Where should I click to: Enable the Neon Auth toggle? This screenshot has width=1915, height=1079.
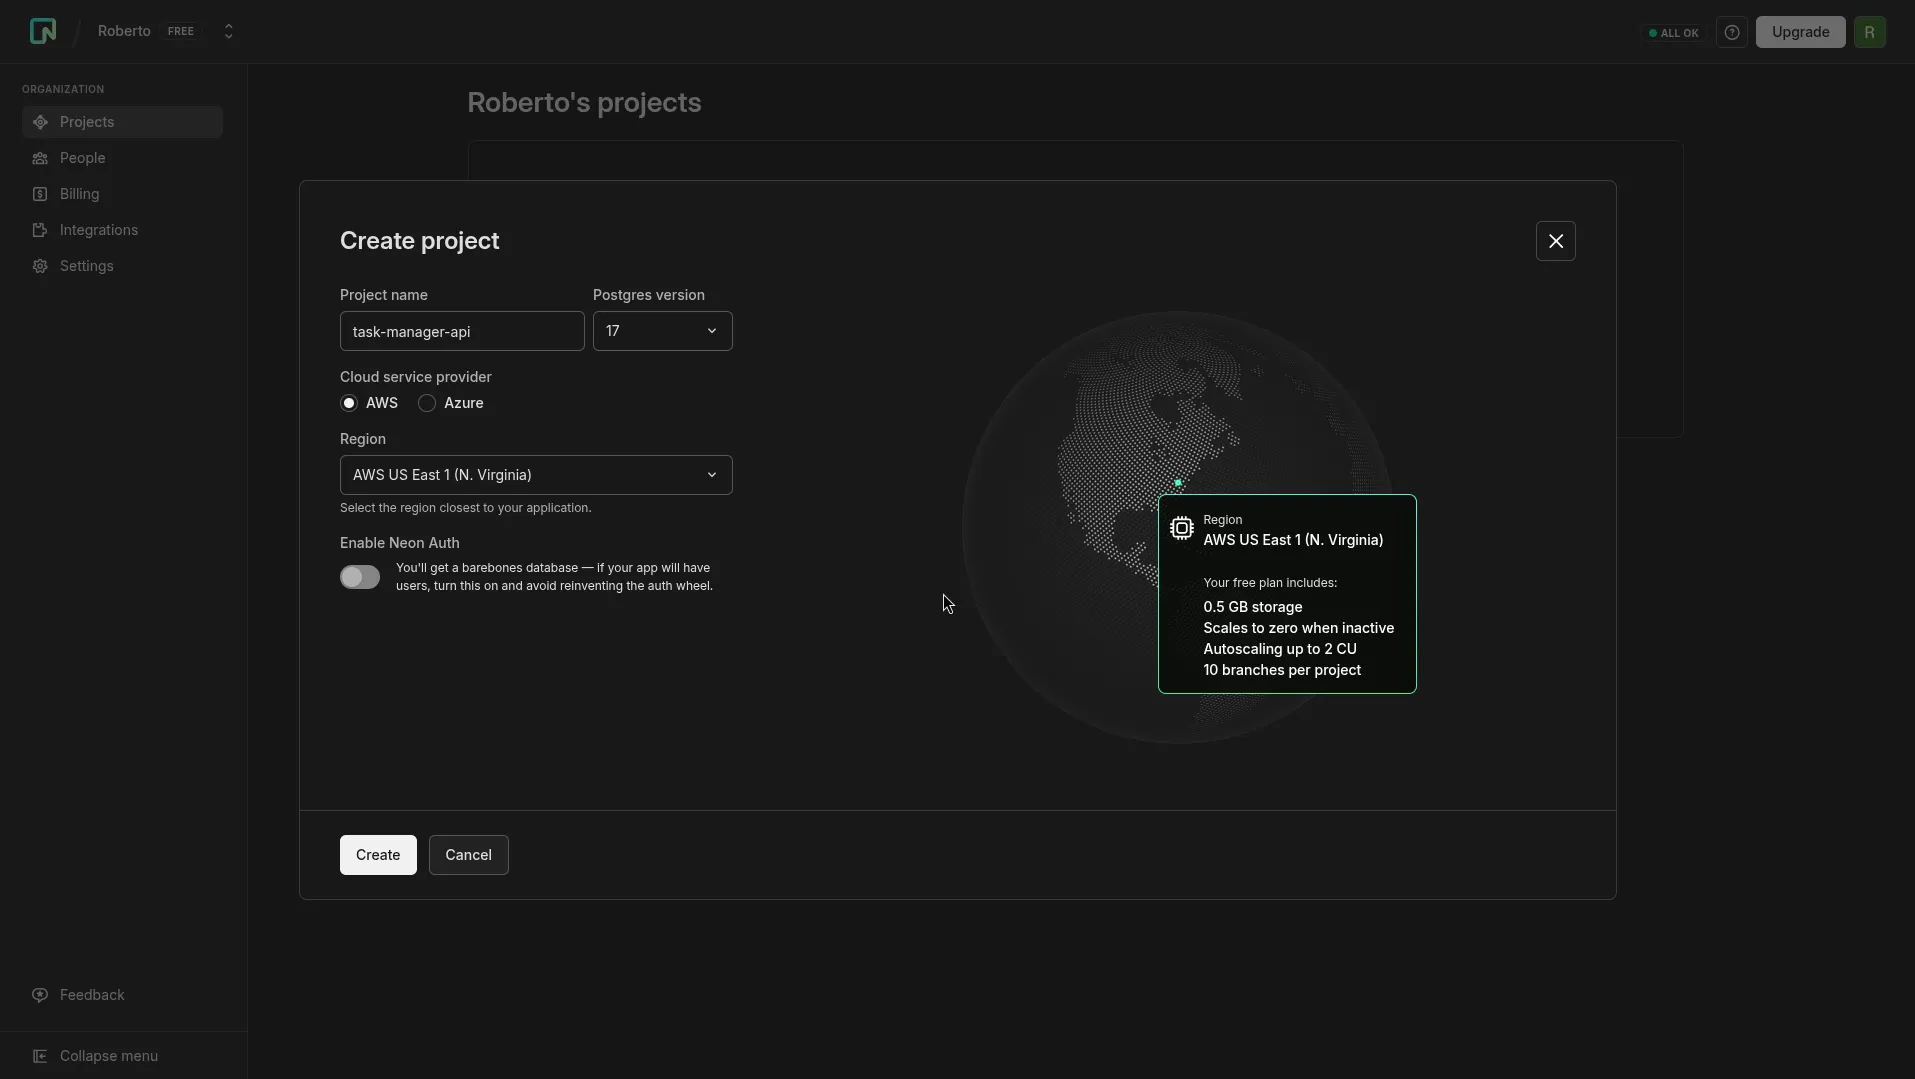click(360, 577)
